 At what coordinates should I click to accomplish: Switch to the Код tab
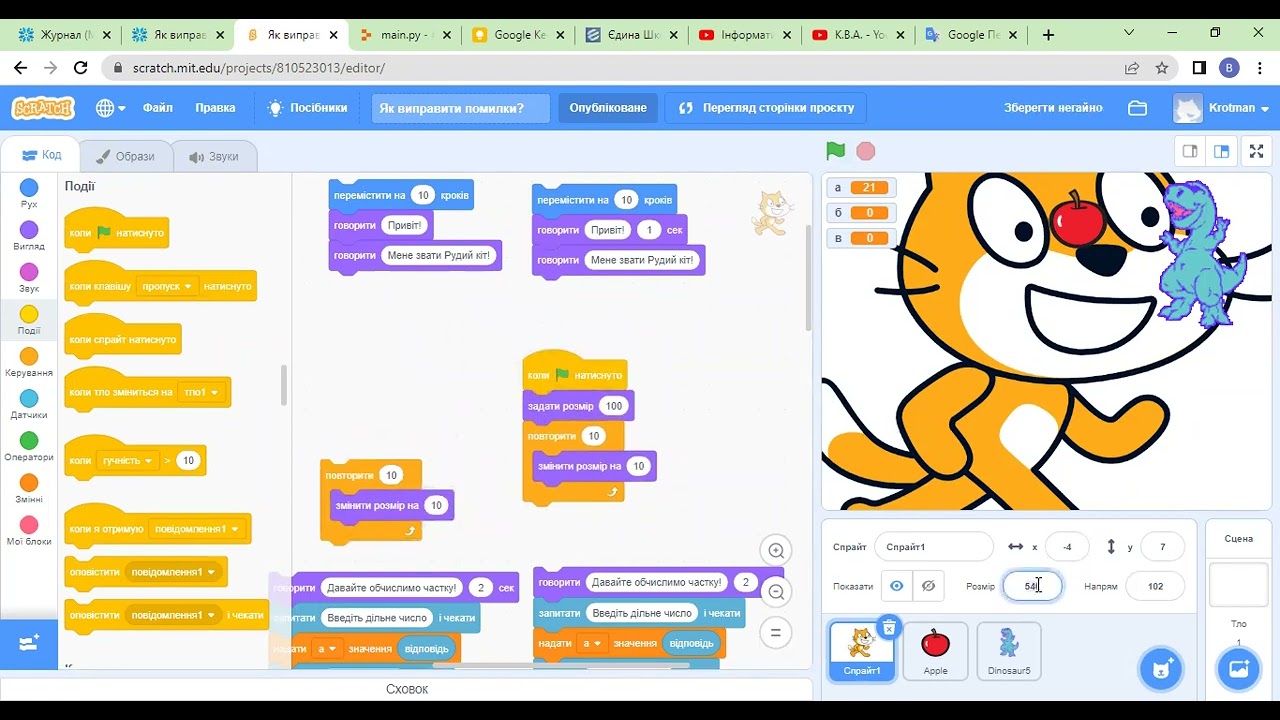point(42,155)
